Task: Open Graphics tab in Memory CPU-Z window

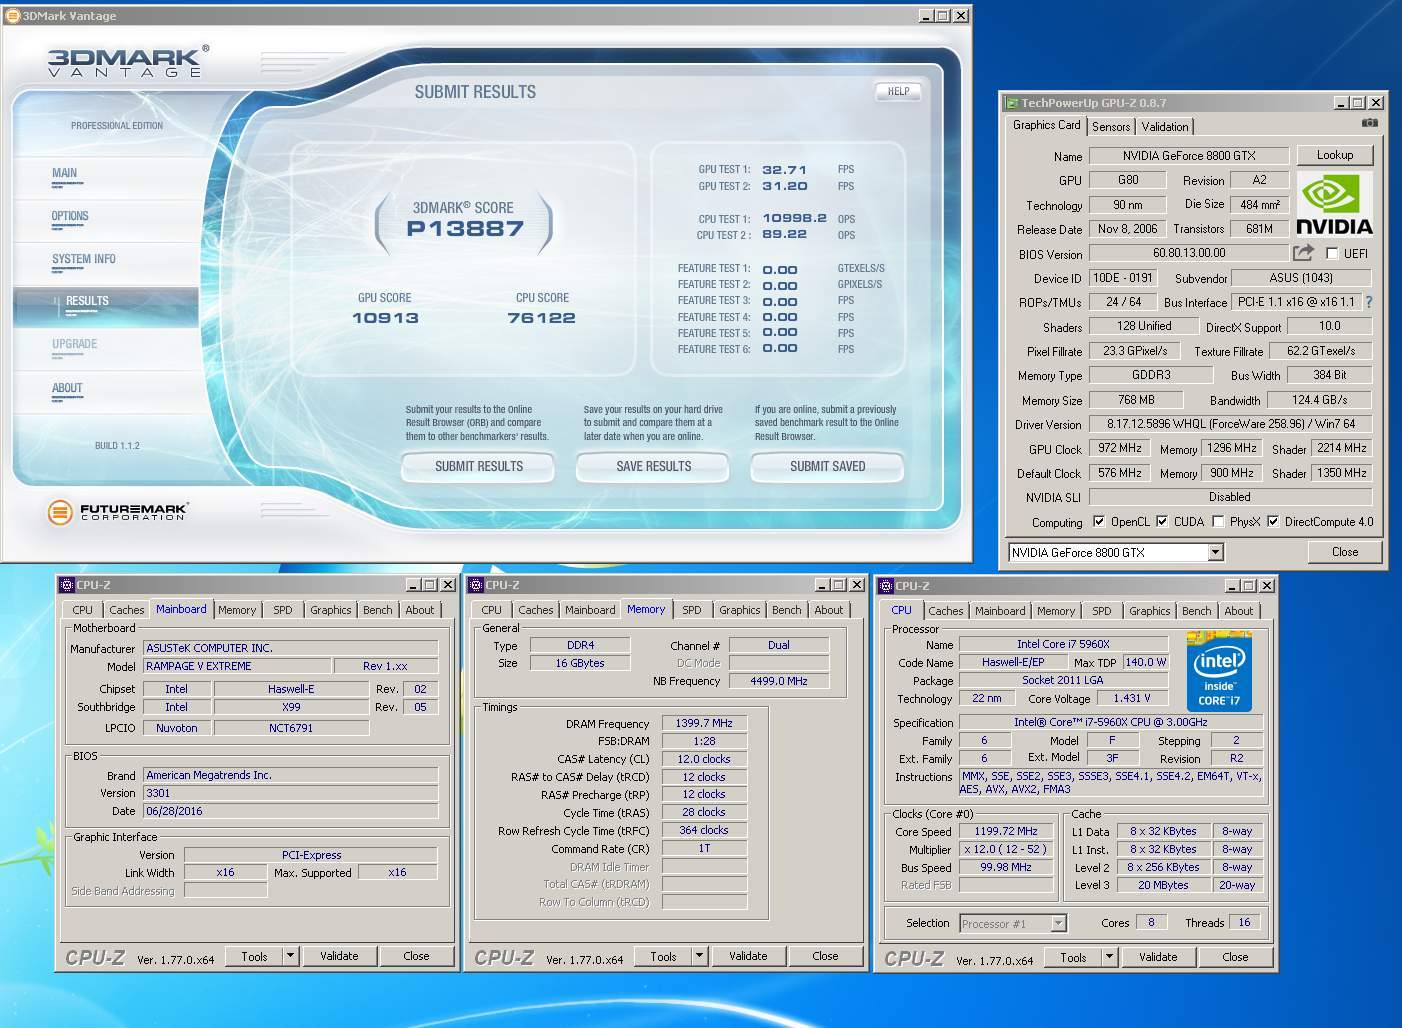Action: [x=740, y=610]
